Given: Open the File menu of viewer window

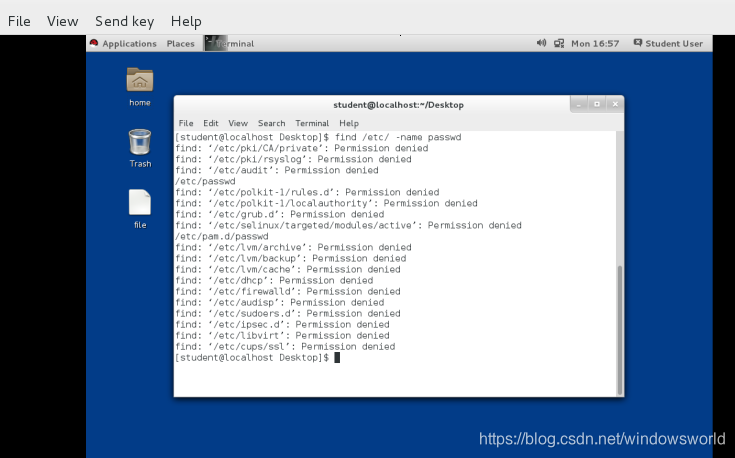Looking at the screenshot, I should (19, 21).
